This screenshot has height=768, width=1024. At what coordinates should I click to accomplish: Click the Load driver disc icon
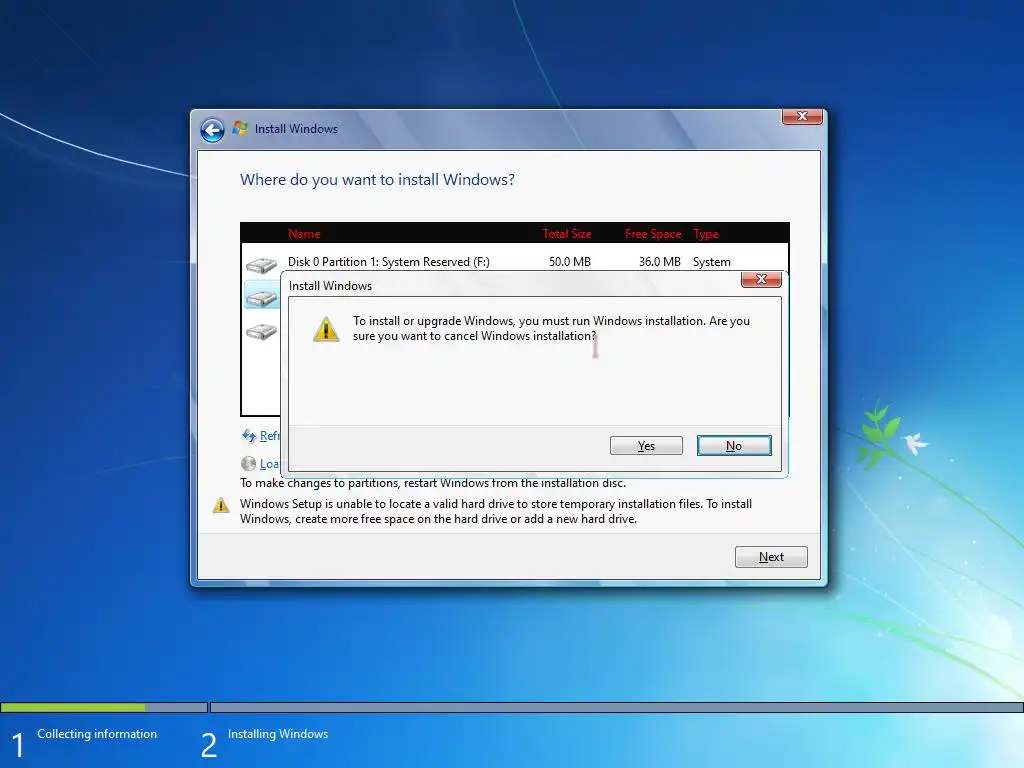(x=248, y=464)
